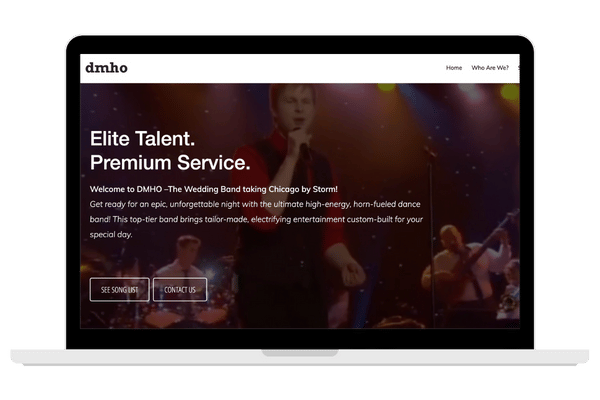Click the trumpet player at the right edge

511,287
